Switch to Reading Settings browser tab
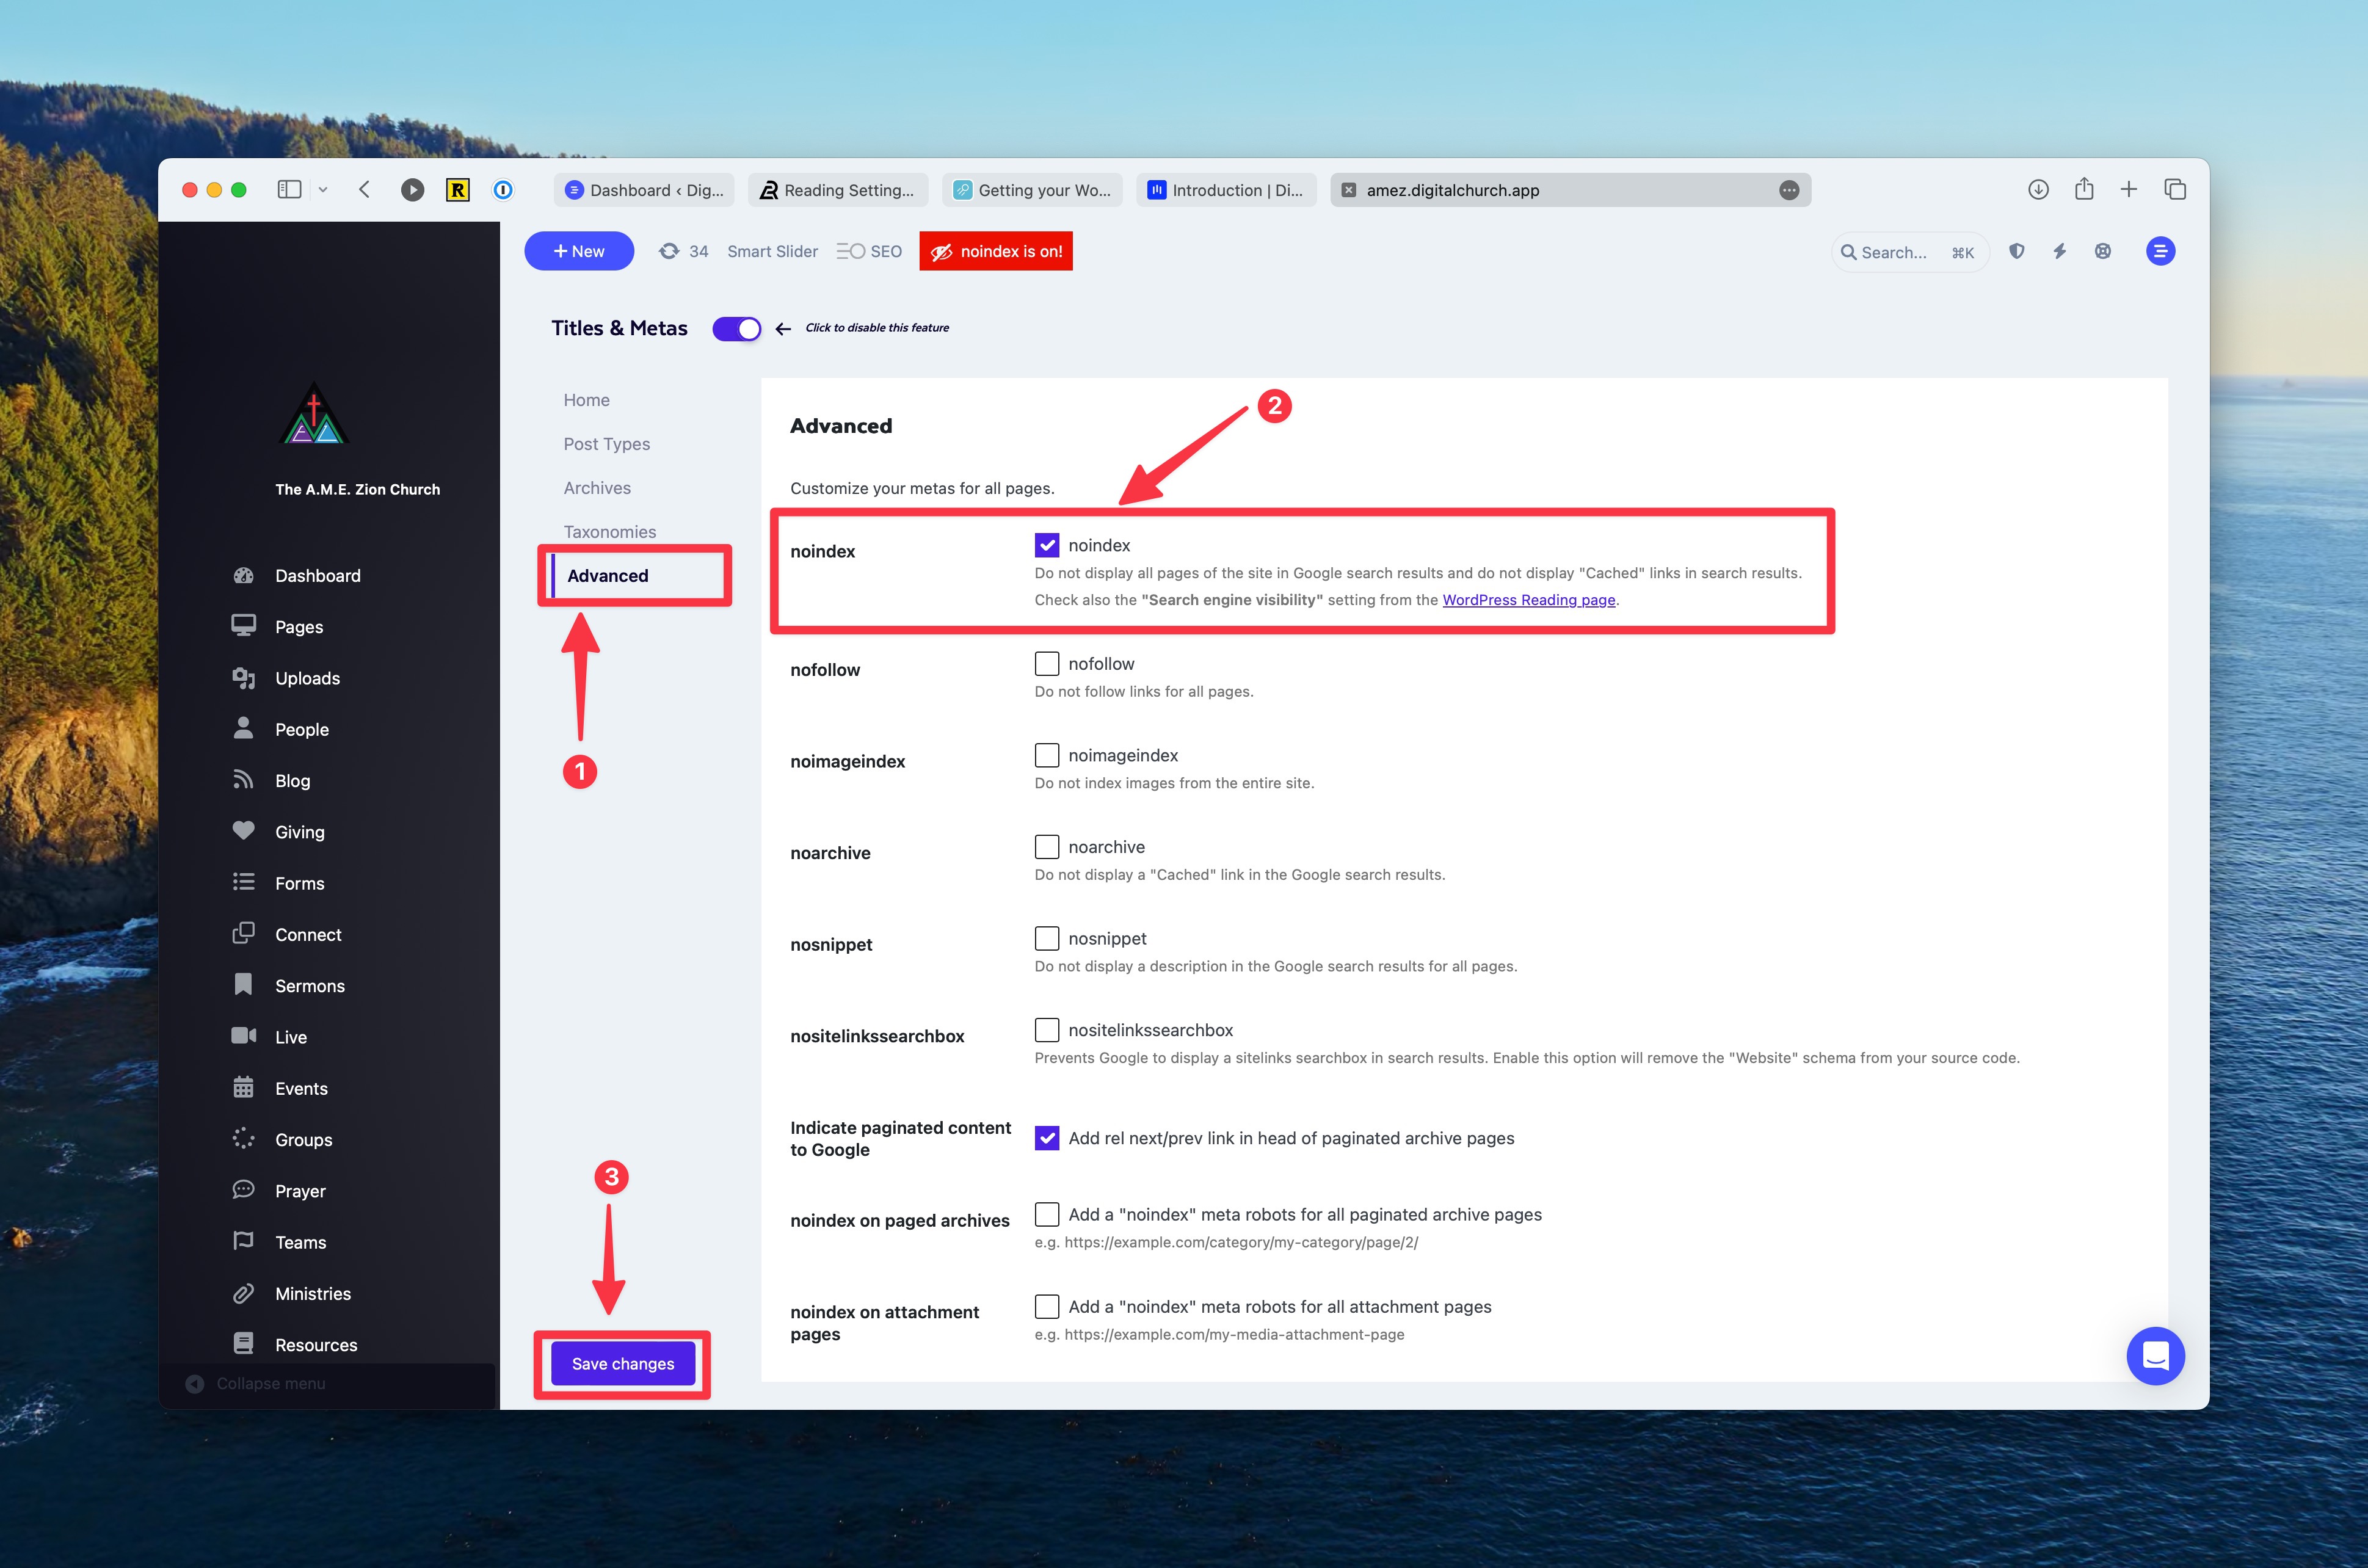 point(838,190)
